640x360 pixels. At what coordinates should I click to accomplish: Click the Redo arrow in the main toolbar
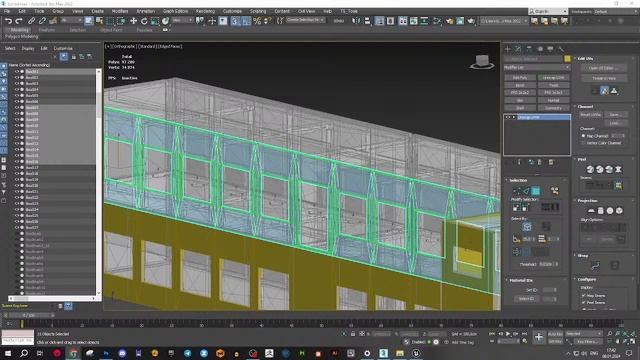(x=19, y=20)
